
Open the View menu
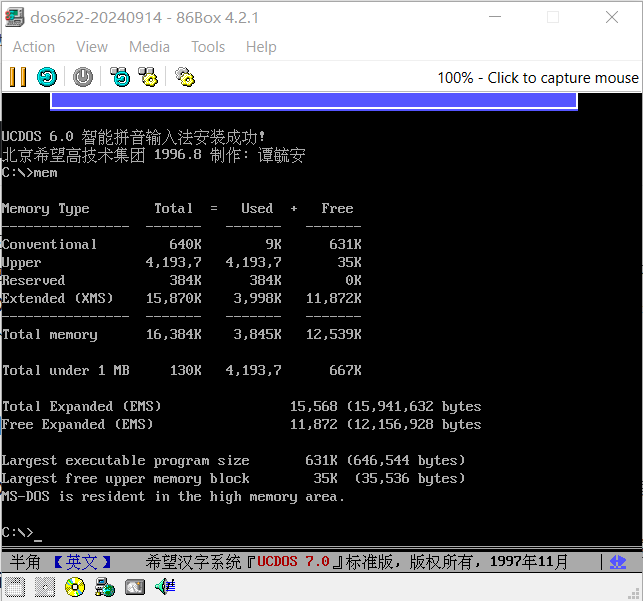92,47
